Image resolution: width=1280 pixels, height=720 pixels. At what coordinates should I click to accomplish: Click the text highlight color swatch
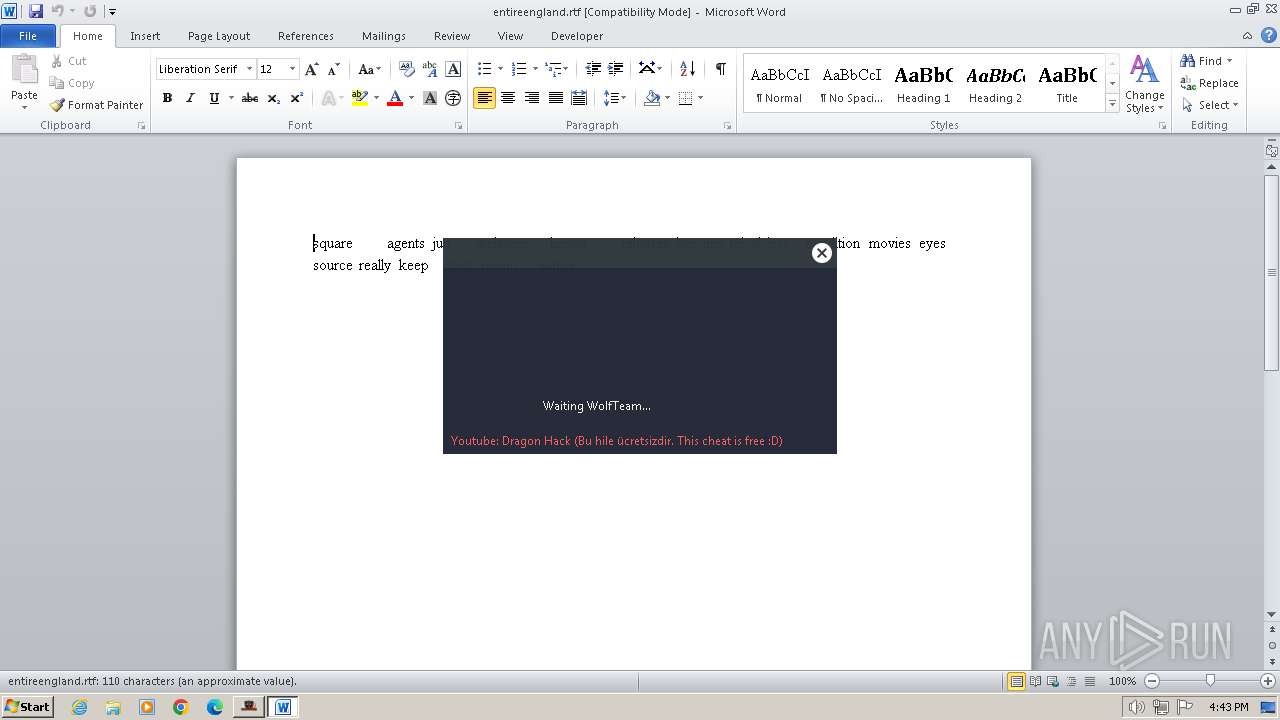point(360,98)
